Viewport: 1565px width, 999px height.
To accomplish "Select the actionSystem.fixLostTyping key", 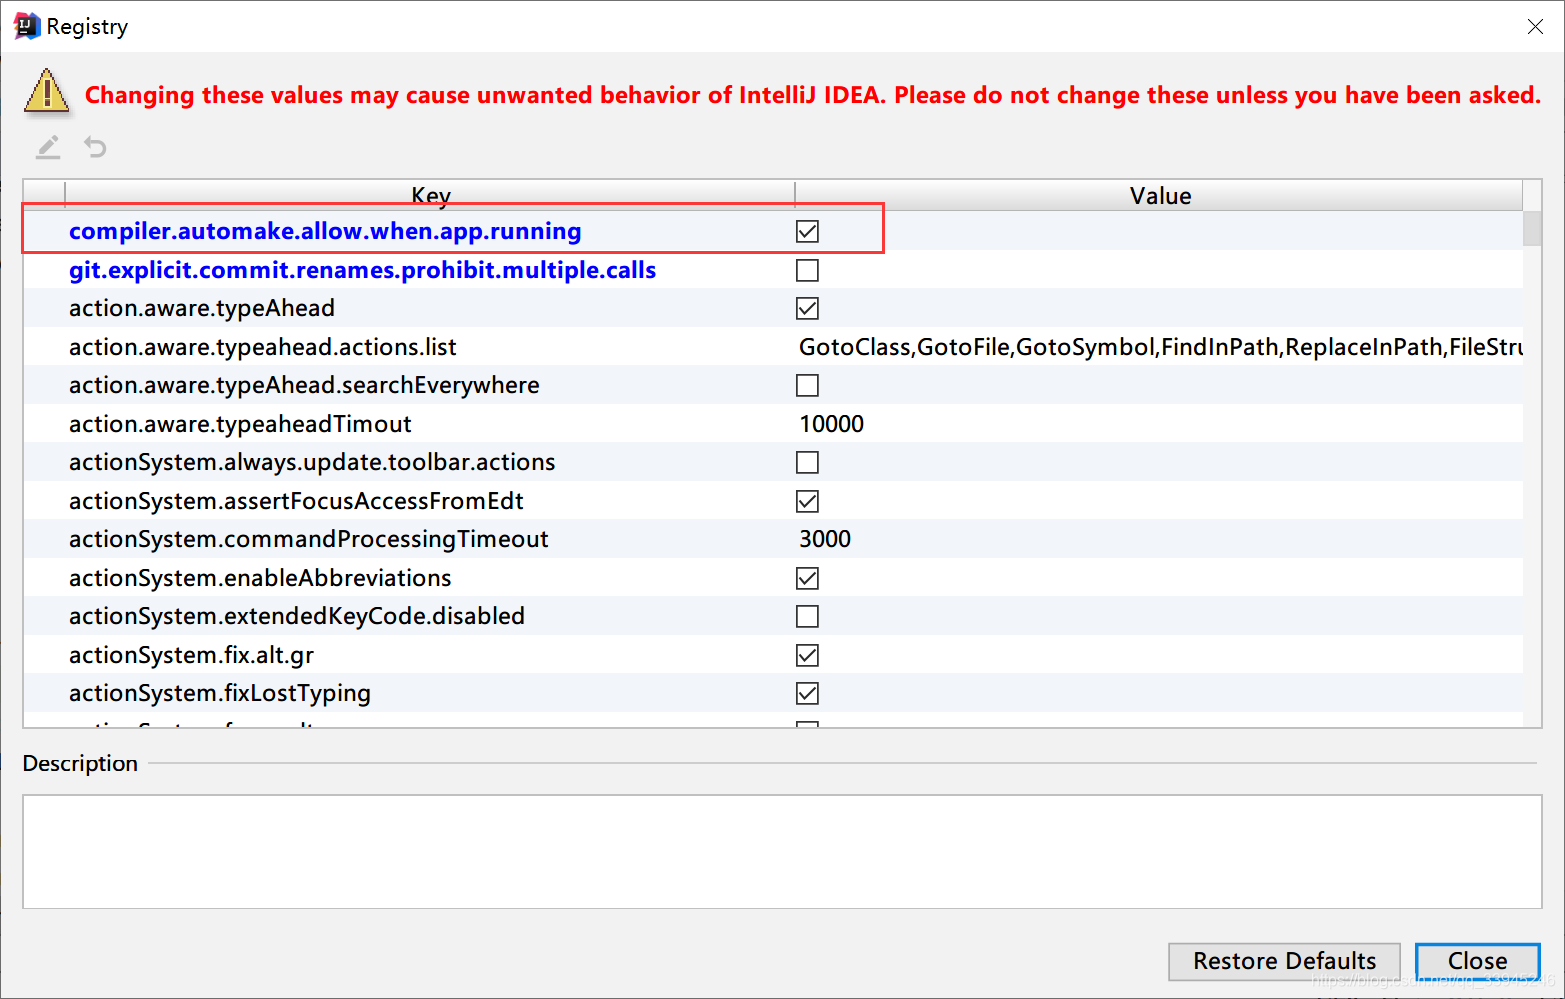I will click(x=220, y=693).
